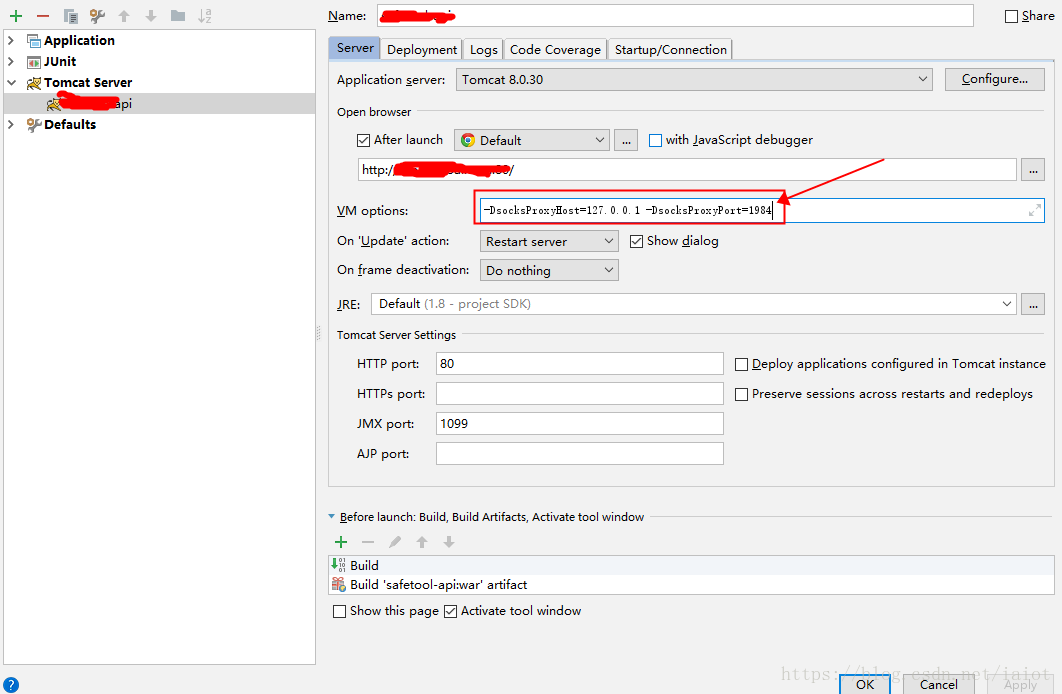Screen dimensions: 1062x694
Task: Open On frame deactivation dropdown
Action: [x=549, y=270]
